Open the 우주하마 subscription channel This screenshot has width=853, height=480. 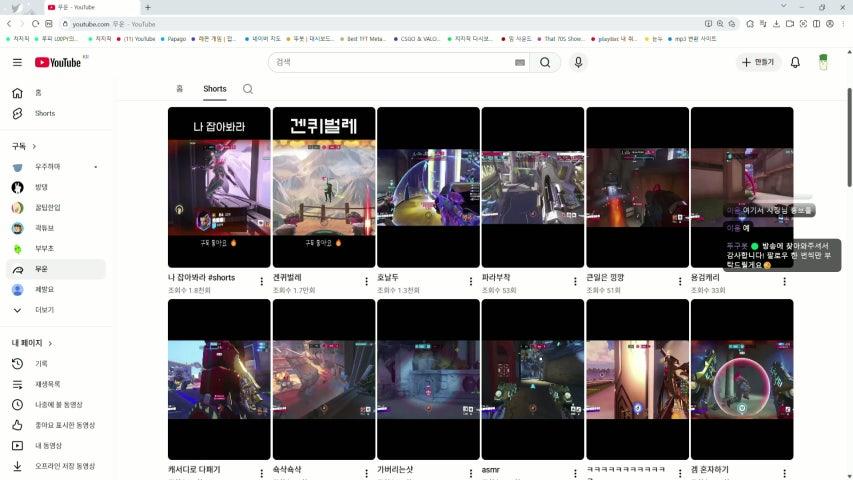tap(48, 167)
